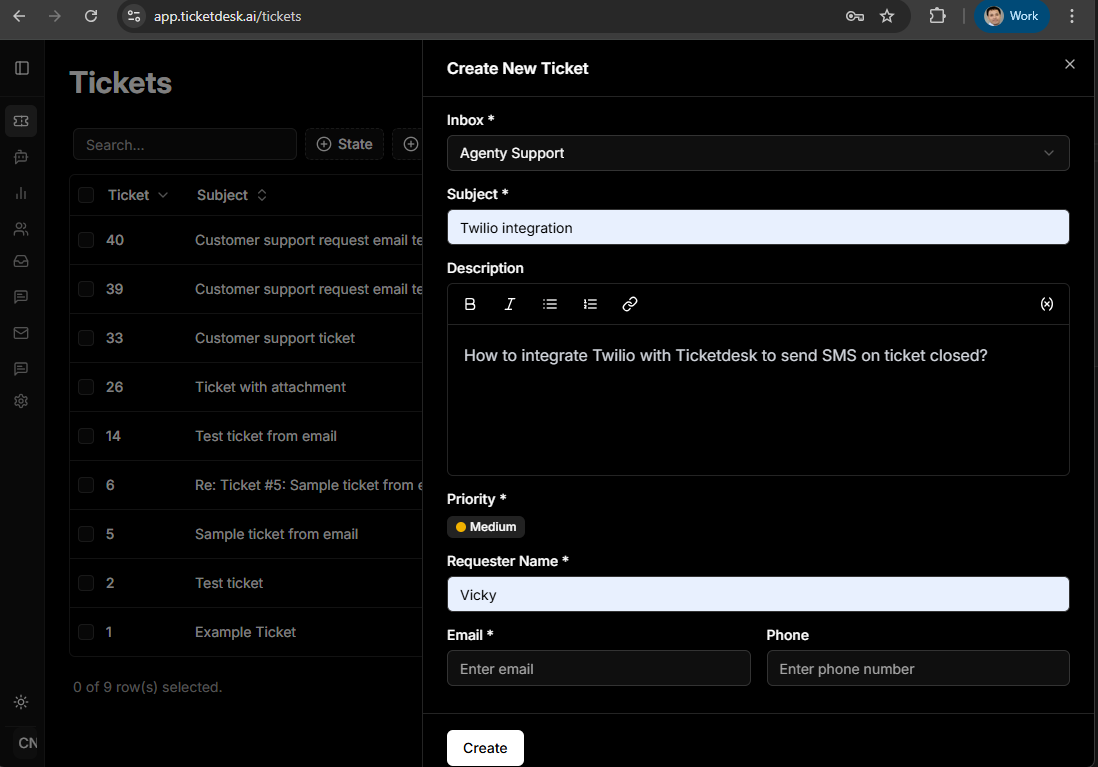Select all tickets header checkbox
This screenshot has width=1098, height=767.
coord(86,195)
